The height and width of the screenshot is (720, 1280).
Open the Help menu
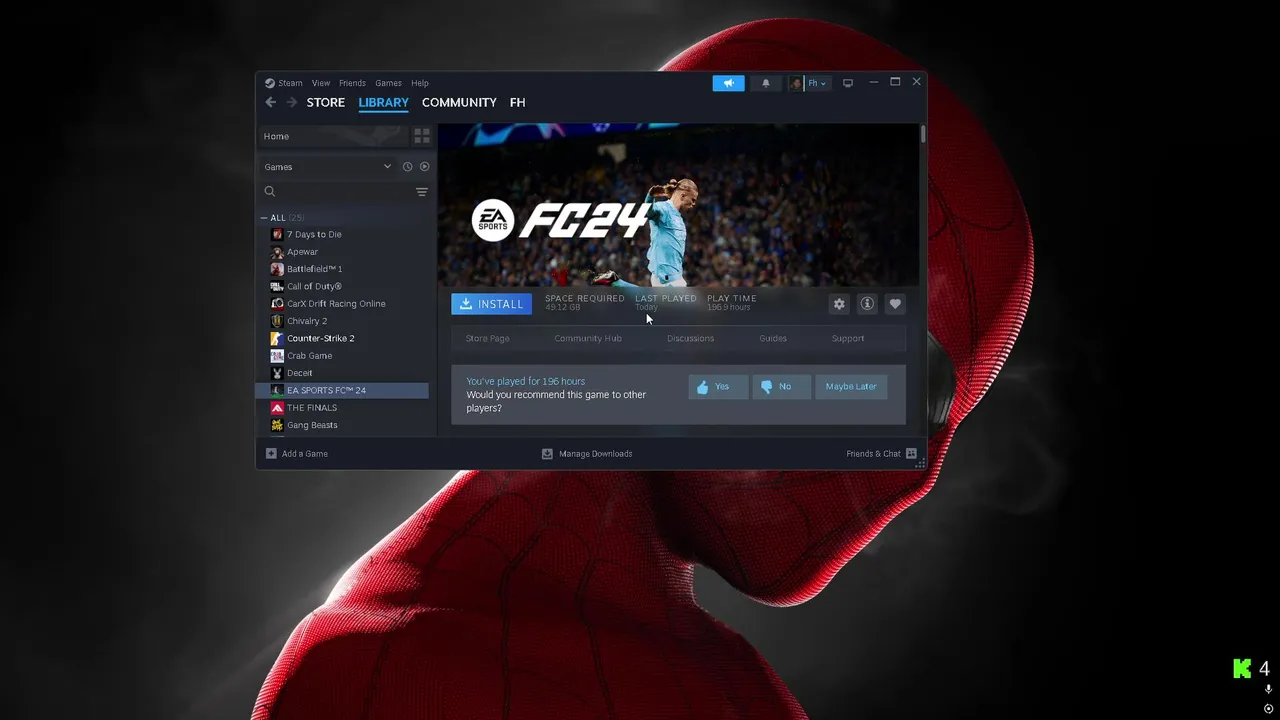coord(420,83)
